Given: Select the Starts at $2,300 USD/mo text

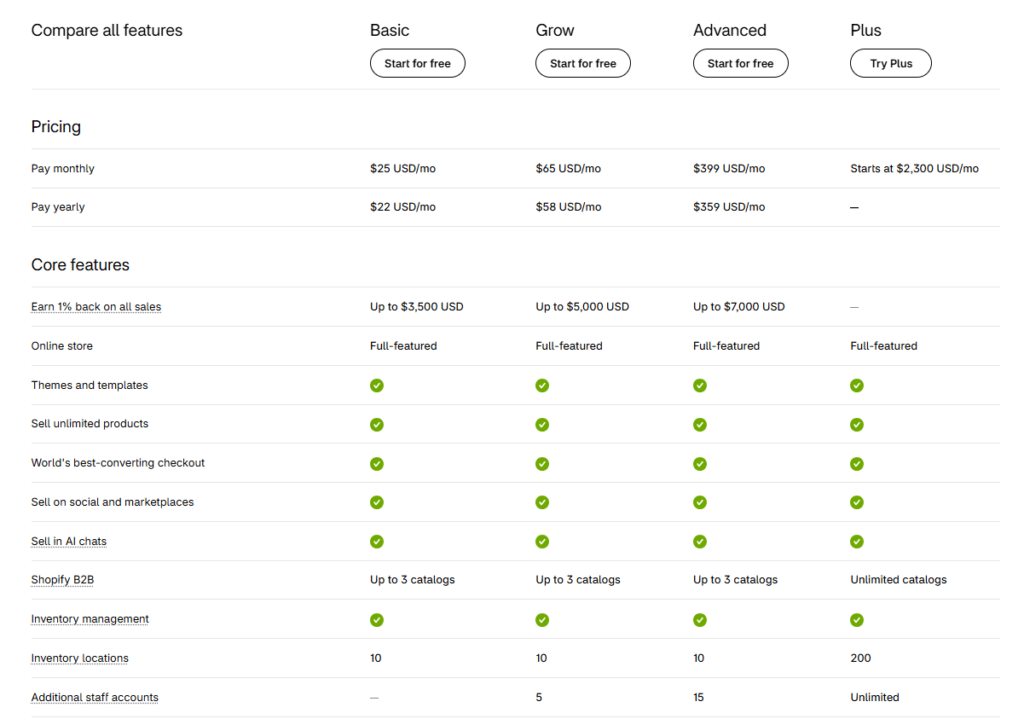Looking at the screenshot, I should (914, 168).
